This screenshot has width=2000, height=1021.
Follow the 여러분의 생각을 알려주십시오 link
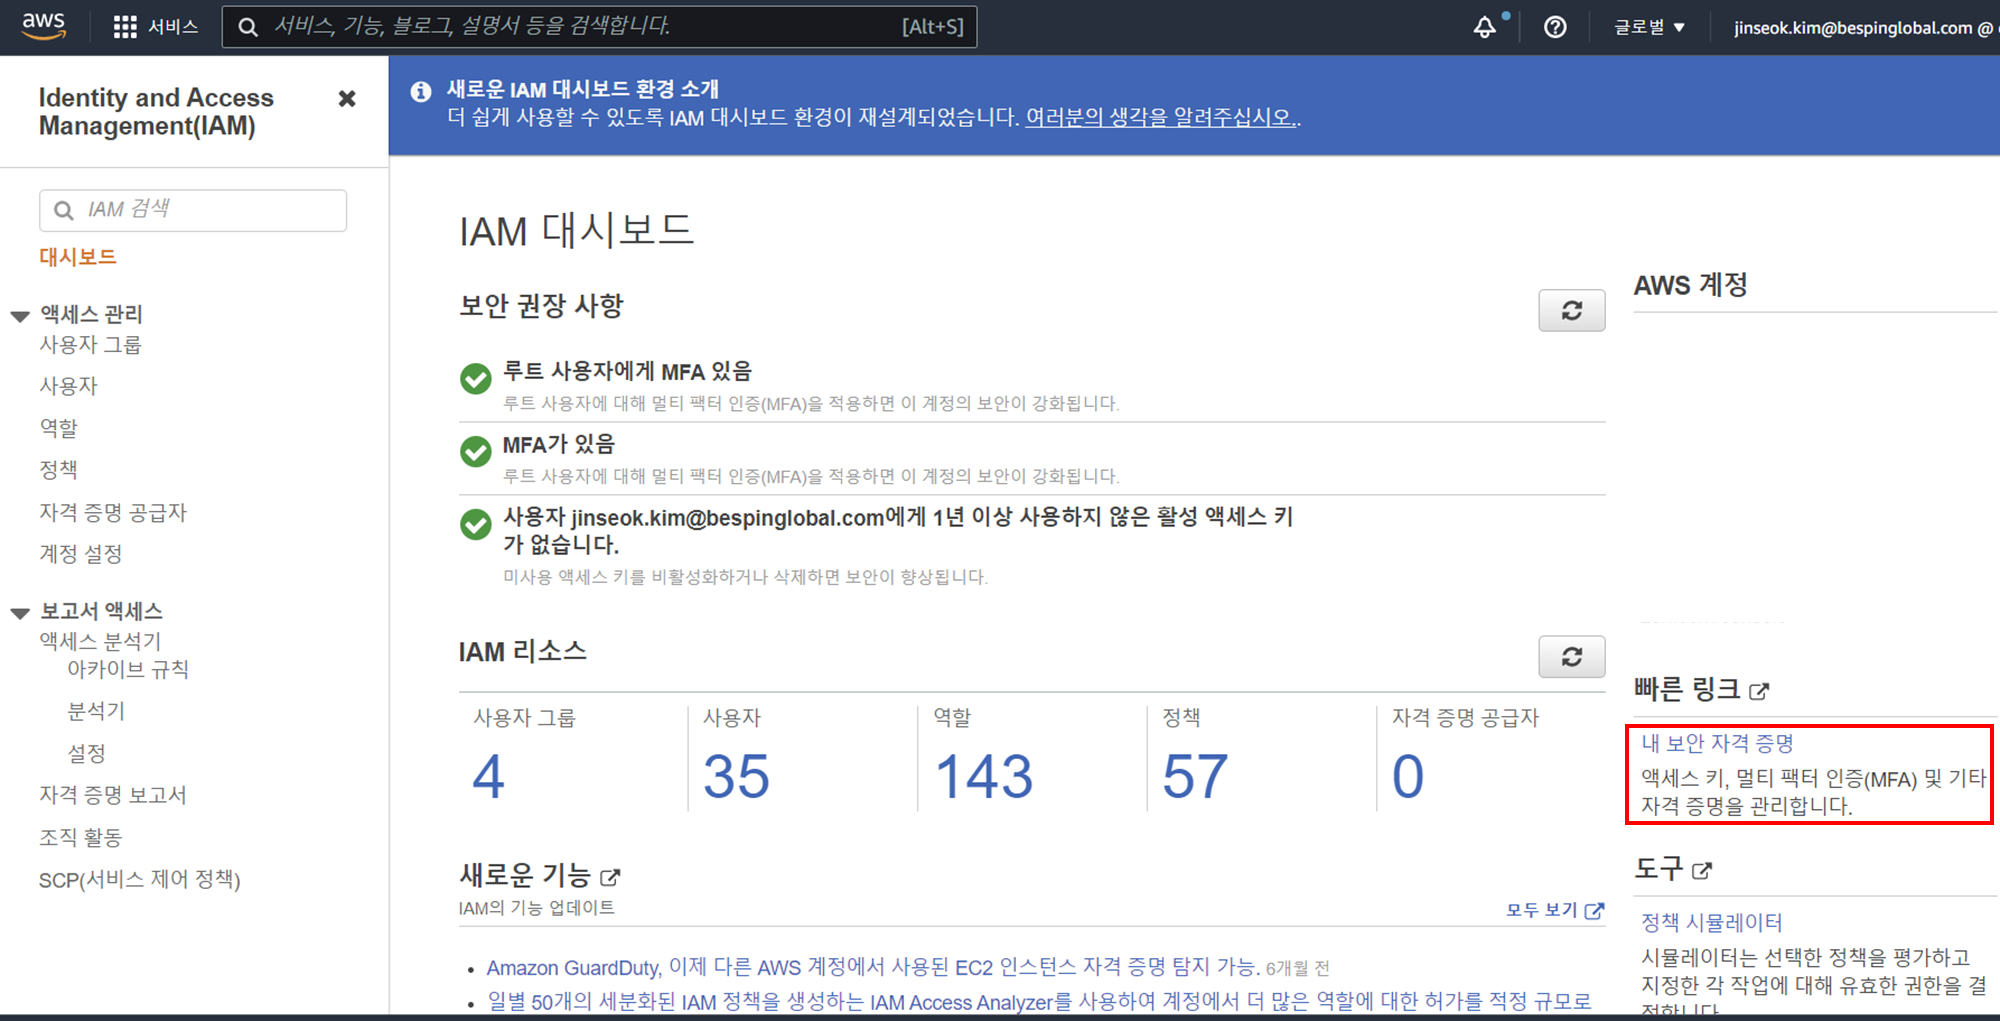[1161, 117]
